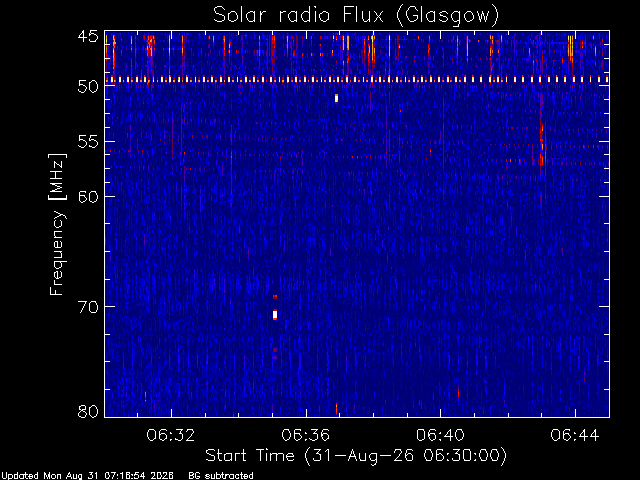640x480 pixels.
Task: Click the dotted interference line near 50 MHz
Action: click(x=357, y=80)
